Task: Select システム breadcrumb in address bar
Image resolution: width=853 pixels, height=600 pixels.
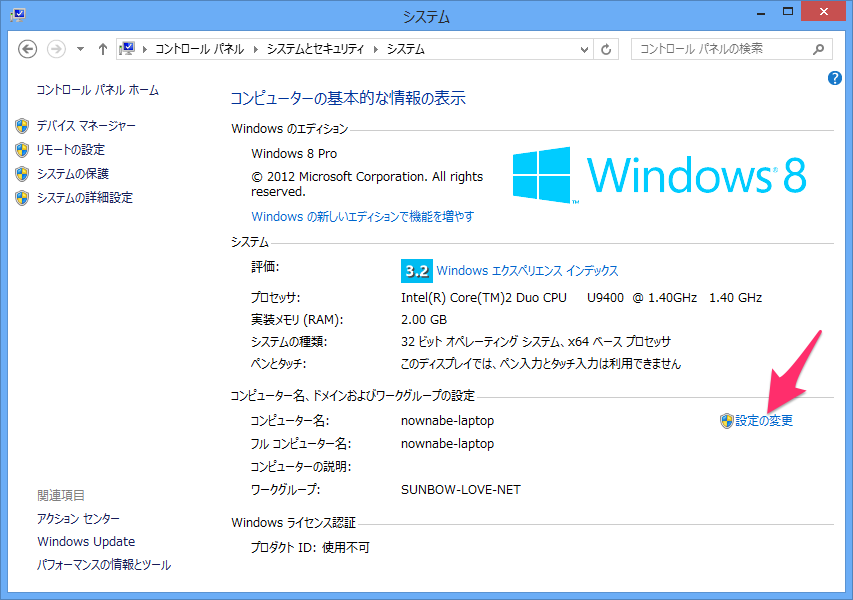Action: (x=405, y=49)
